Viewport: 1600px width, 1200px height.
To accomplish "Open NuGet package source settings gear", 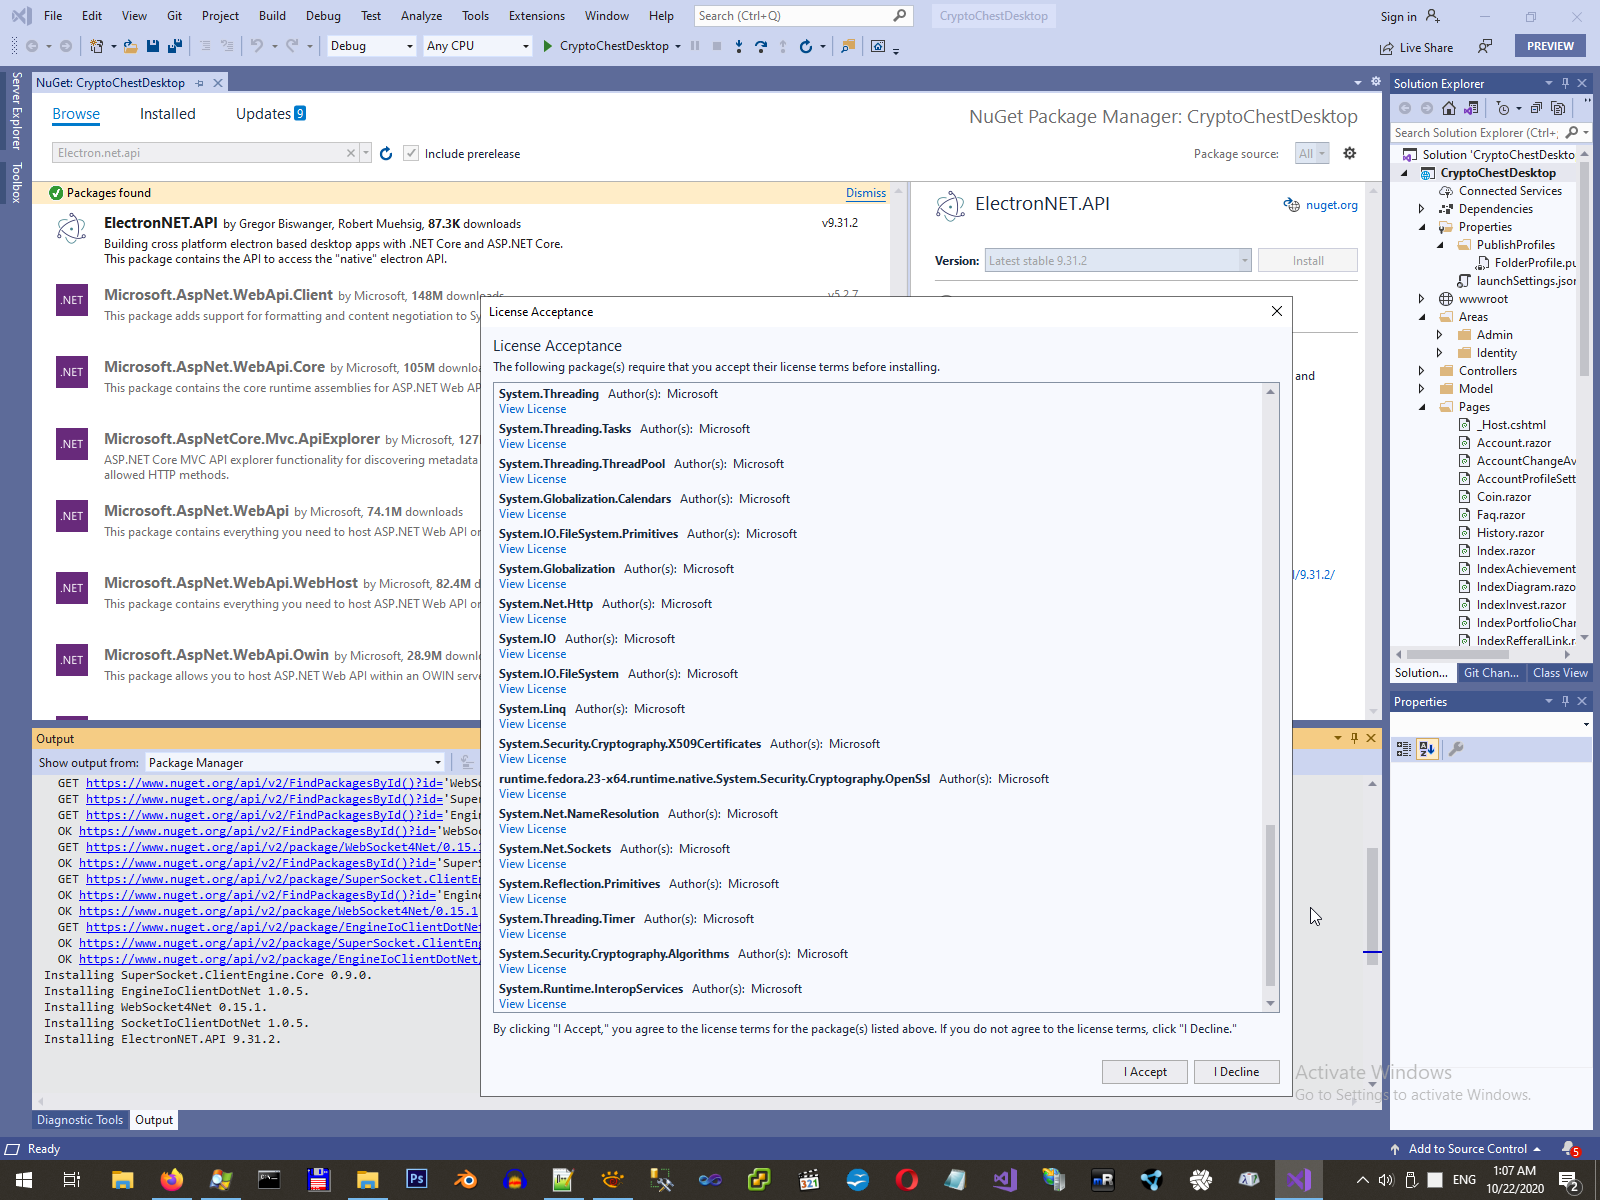I will [1350, 153].
